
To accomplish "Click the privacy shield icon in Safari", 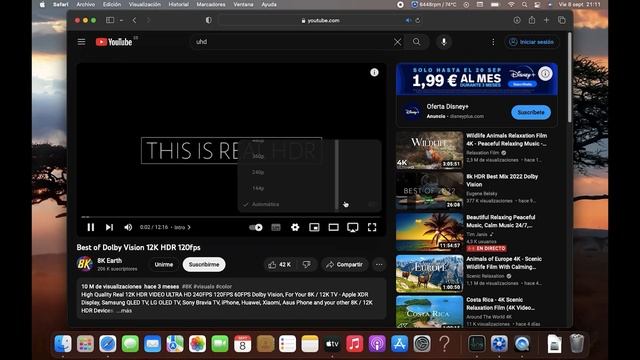I will (209, 20).
